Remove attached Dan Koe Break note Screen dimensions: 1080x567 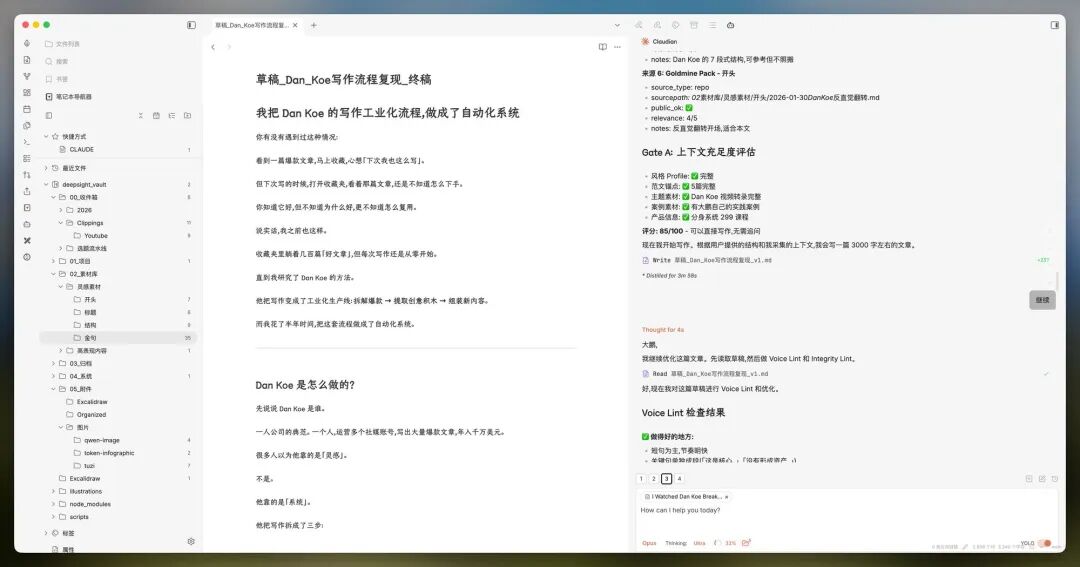[727, 497]
